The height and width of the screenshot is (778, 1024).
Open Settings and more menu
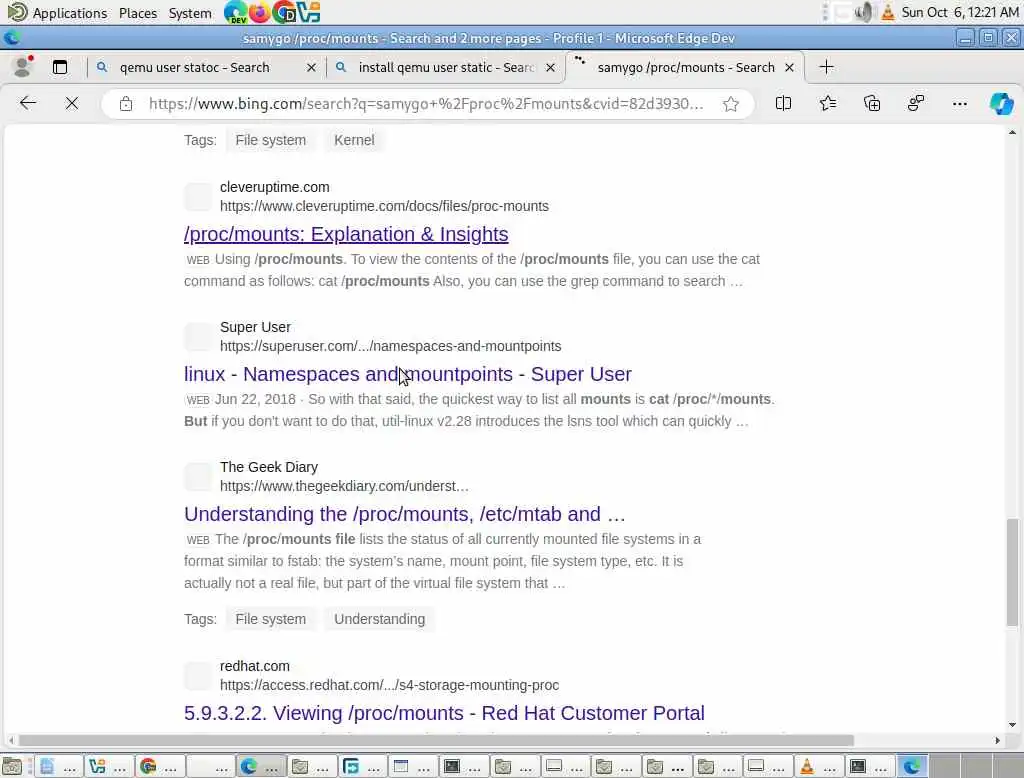pyautogui.click(x=959, y=103)
